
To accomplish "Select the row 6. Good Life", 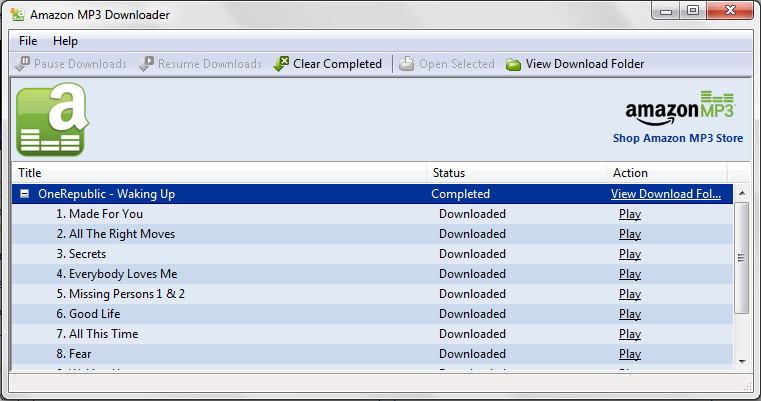I will (x=372, y=314).
